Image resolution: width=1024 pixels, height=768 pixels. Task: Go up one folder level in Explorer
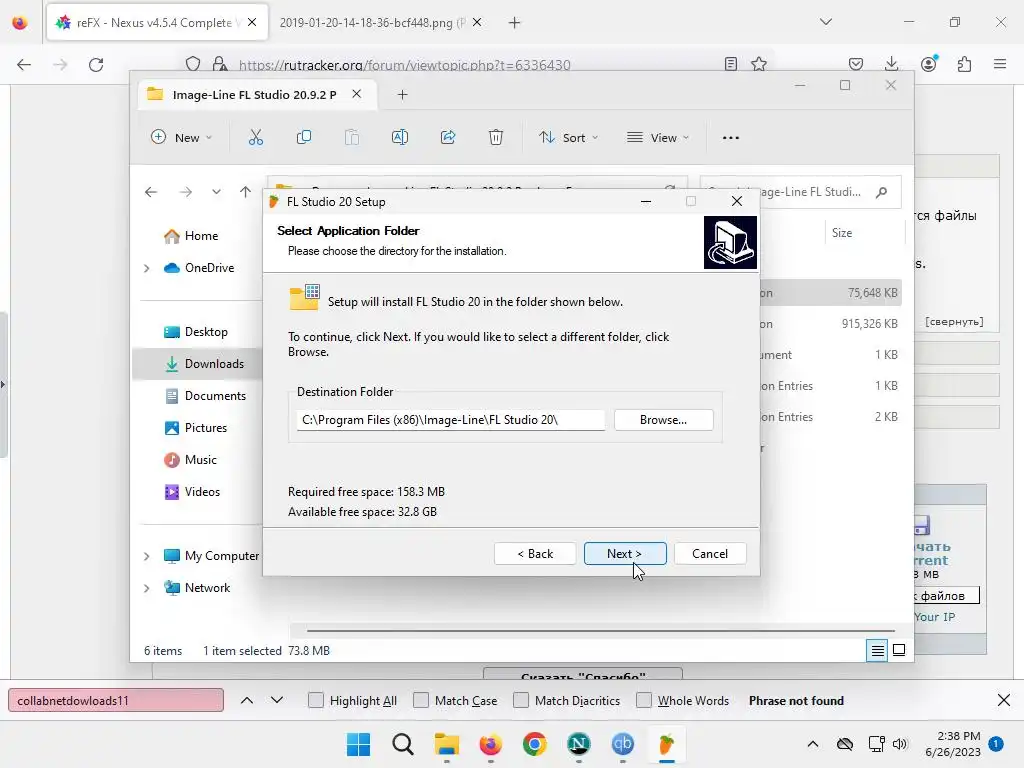point(246,191)
